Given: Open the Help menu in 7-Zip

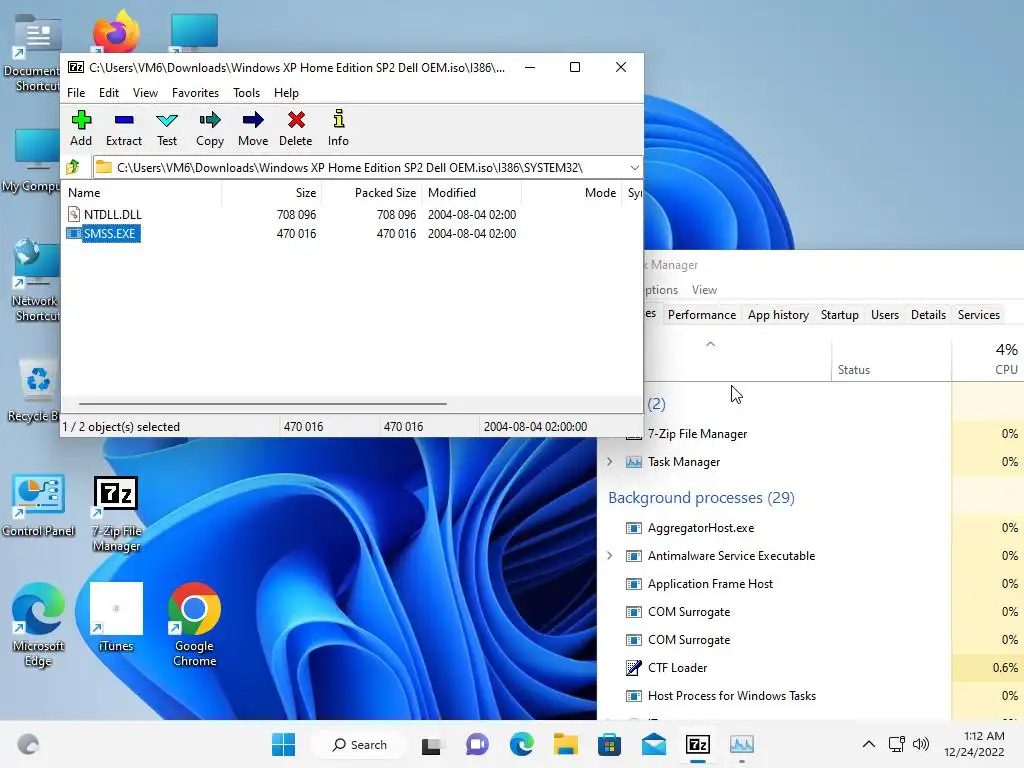Looking at the screenshot, I should [x=286, y=93].
